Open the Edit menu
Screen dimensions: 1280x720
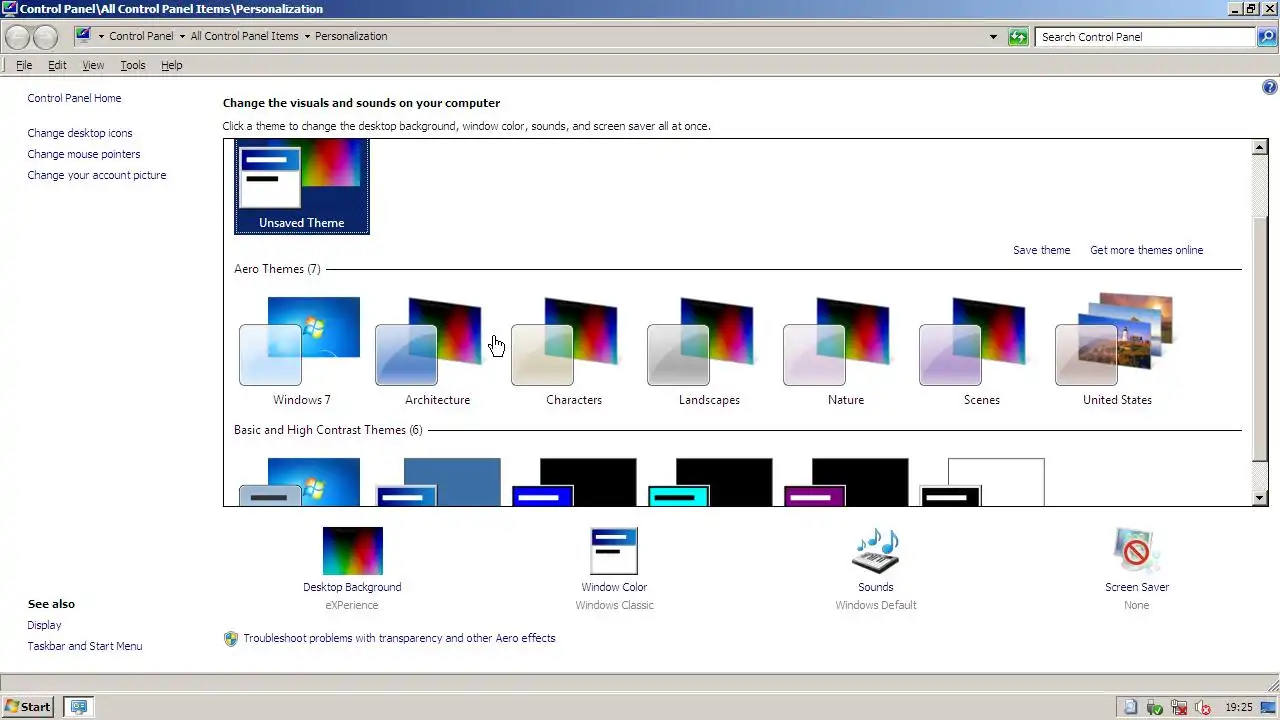(x=57, y=65)
